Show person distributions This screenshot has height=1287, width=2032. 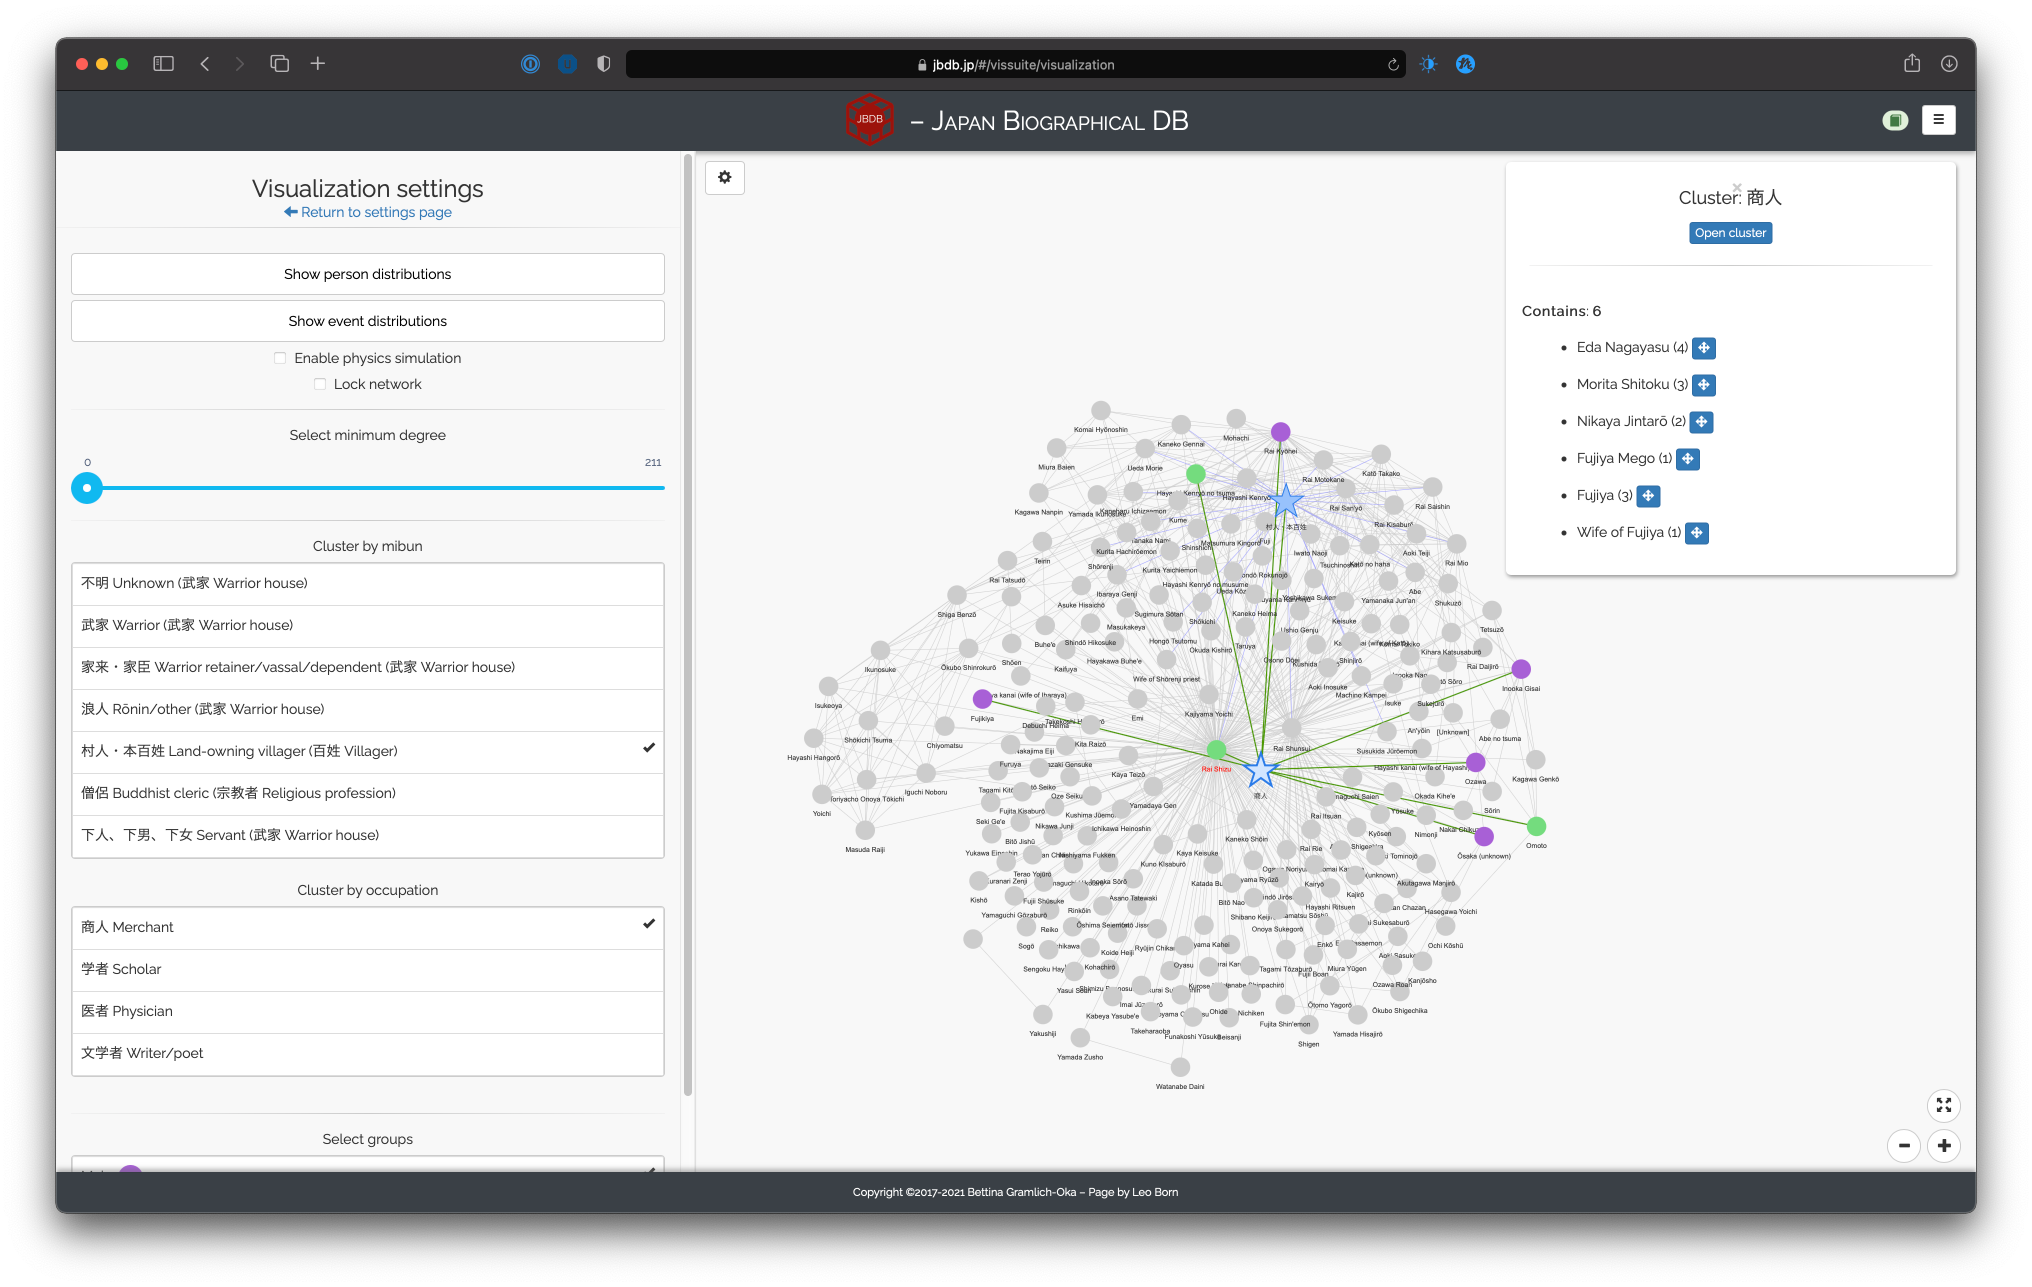click(x=368, y=274)
